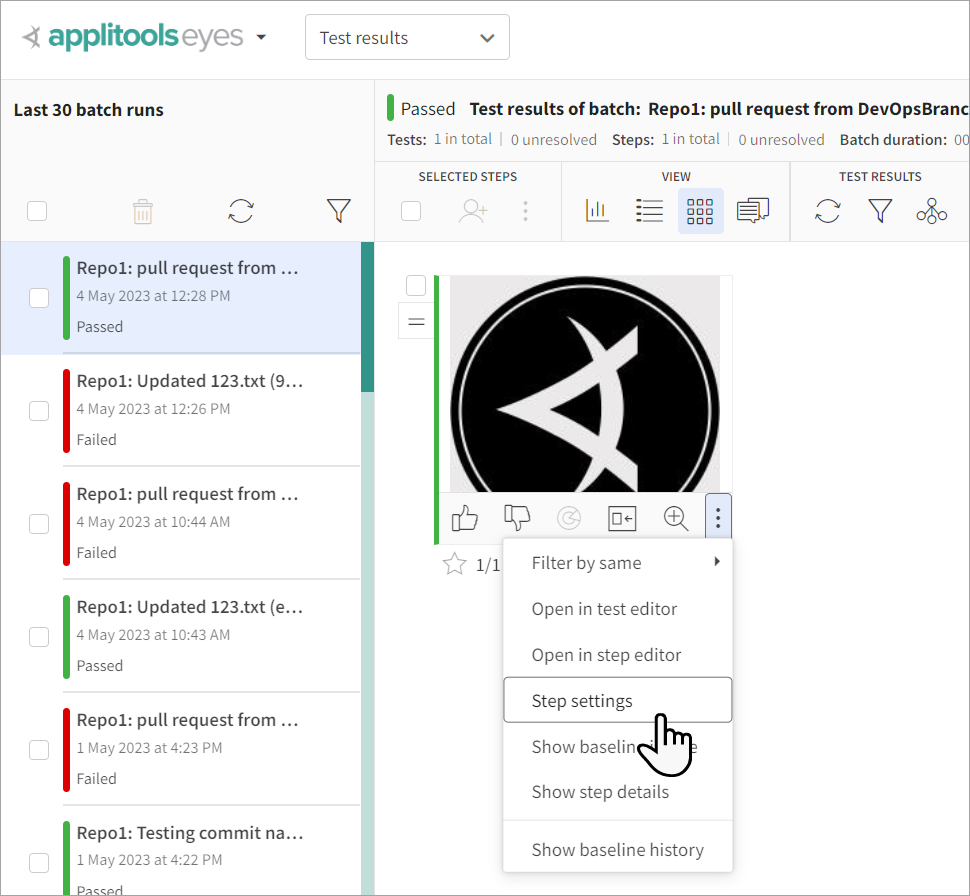
Task: Open the Test results dropdown
Action: click(407, 38)
